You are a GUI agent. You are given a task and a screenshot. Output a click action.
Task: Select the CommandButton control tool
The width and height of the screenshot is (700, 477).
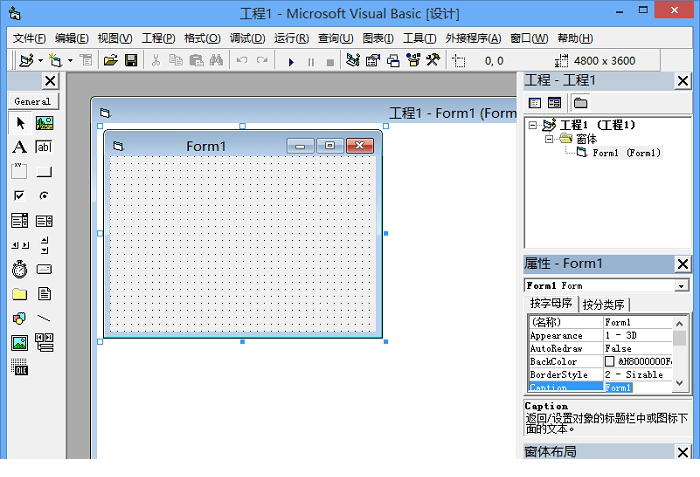(44, 172)
